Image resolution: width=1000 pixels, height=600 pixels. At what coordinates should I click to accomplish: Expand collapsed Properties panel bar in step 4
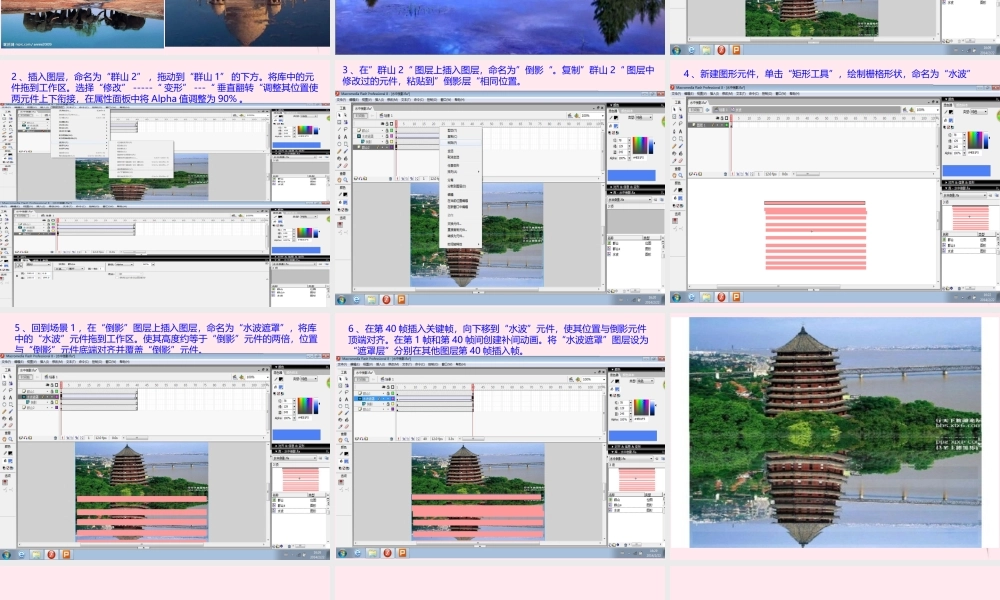click(971, 182)
